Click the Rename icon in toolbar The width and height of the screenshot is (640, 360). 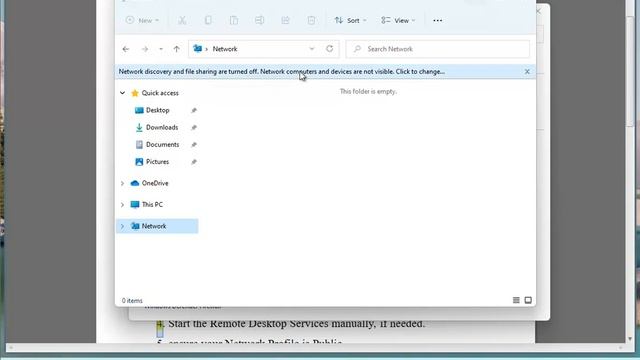pos(260,20)
